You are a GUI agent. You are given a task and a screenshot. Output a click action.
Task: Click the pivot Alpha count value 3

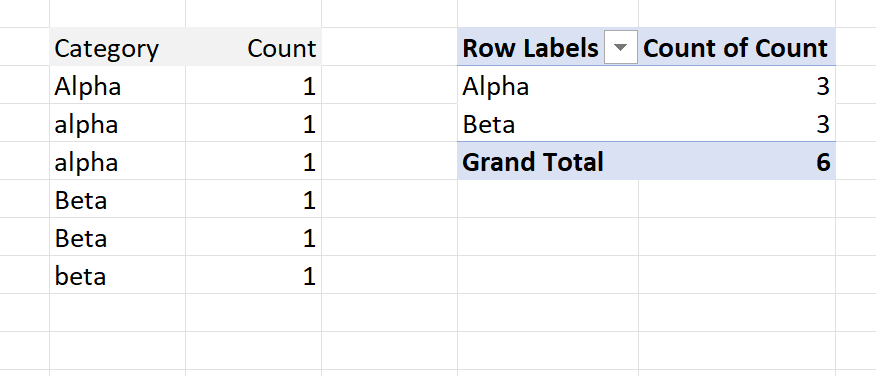(736, 85)
